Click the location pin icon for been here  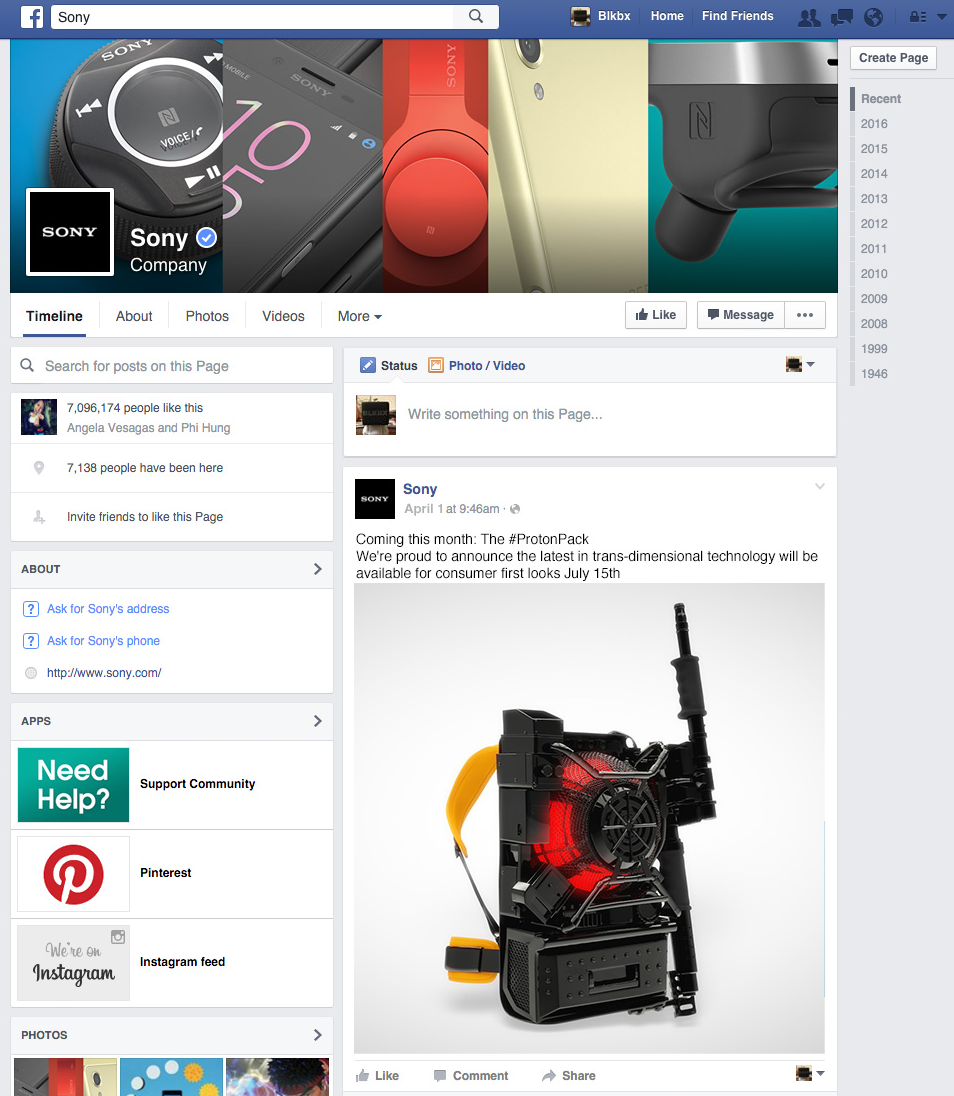(39, 468)
